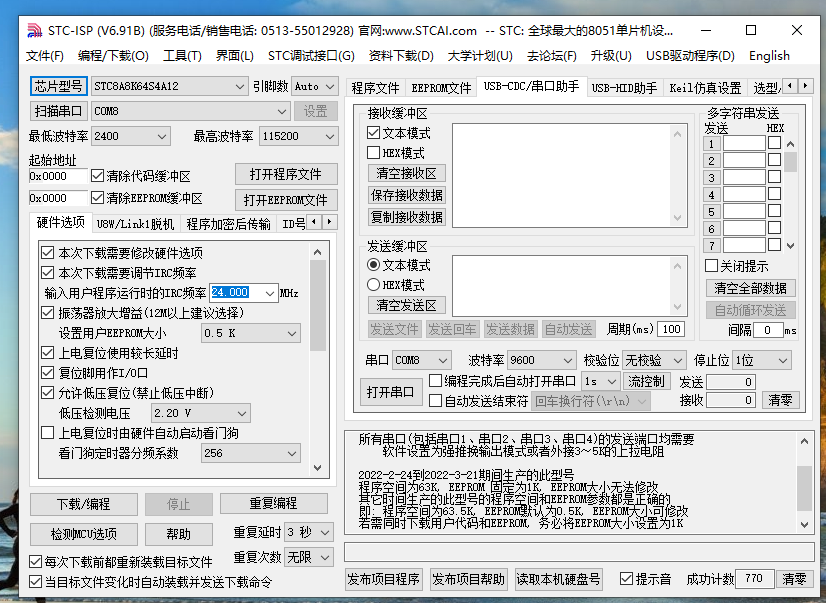Click the 芯片型号 button
Screen dimensions: 826x603
tap(58, 86)
